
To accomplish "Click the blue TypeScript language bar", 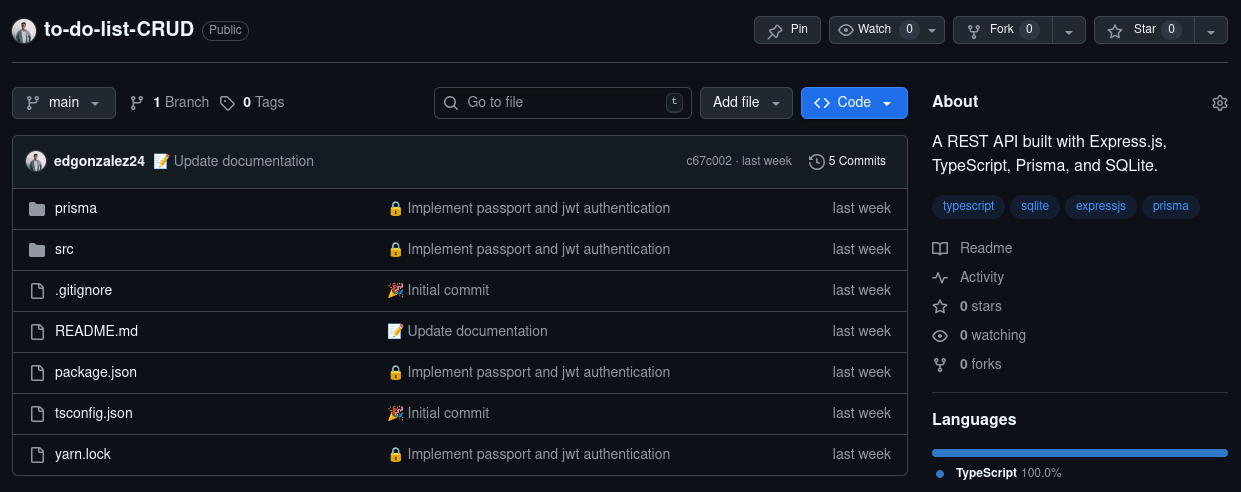I will tap(1080, 453).
